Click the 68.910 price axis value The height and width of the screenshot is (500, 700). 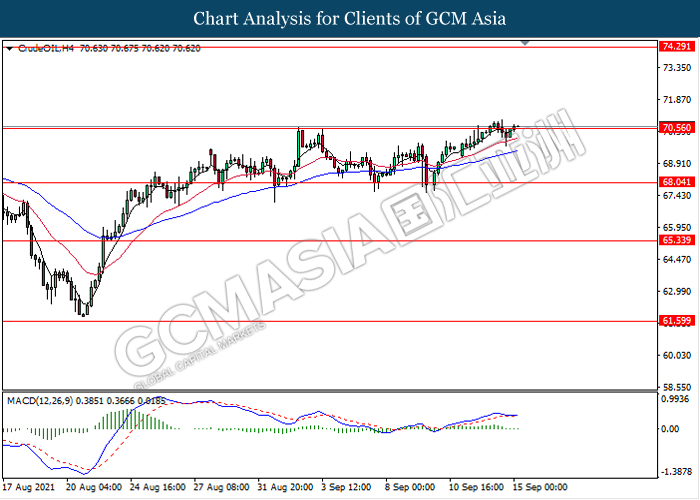pyautogui.click(x=677, y=164)
